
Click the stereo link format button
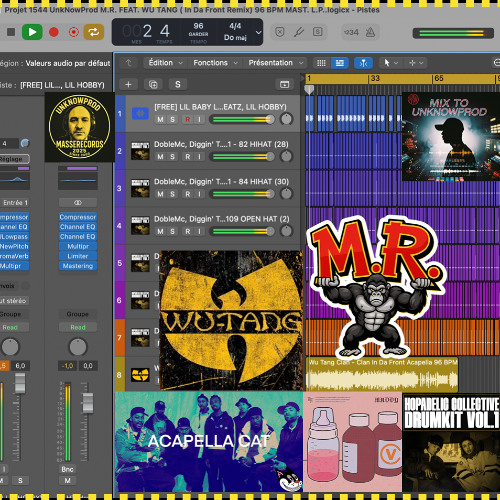pos(78,203)
